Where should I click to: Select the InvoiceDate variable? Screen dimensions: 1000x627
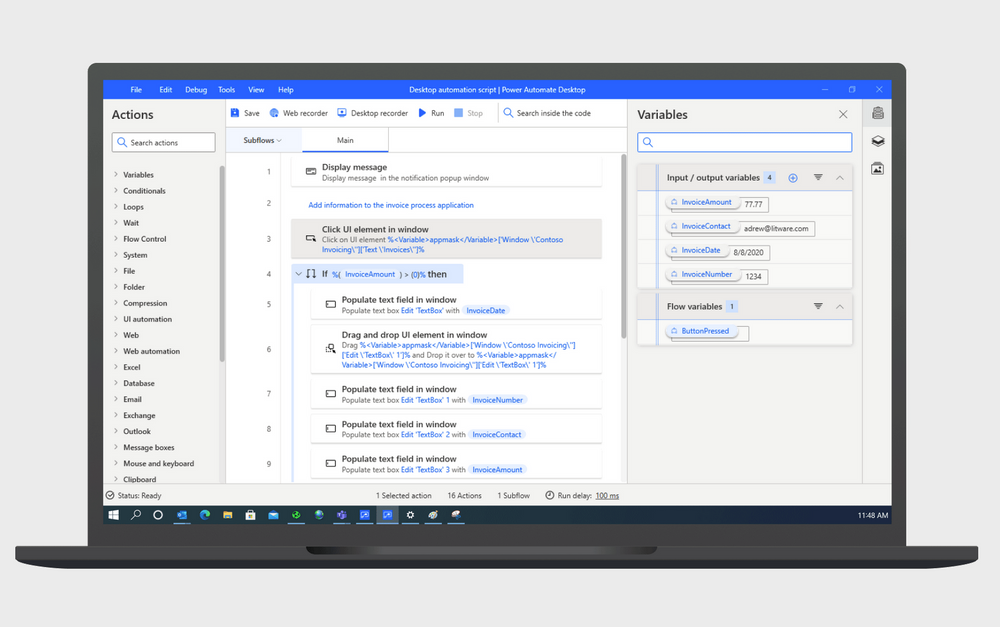tap(696, 251)
